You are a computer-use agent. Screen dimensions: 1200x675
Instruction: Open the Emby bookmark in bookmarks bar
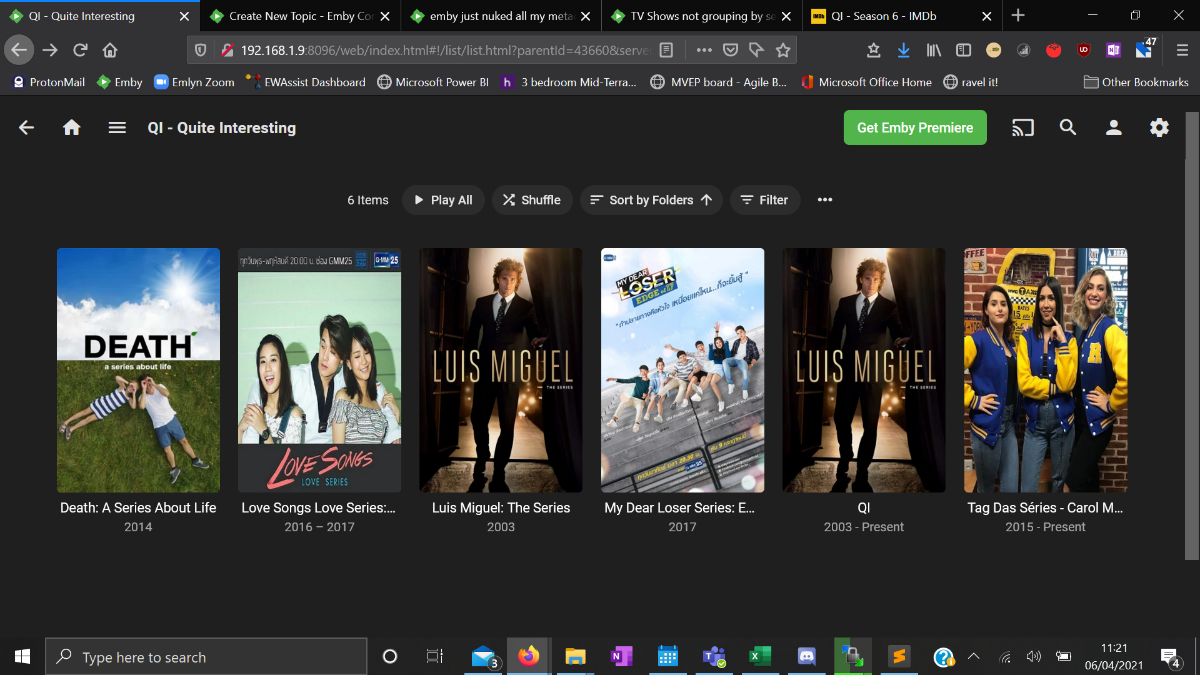coord(119,82)
